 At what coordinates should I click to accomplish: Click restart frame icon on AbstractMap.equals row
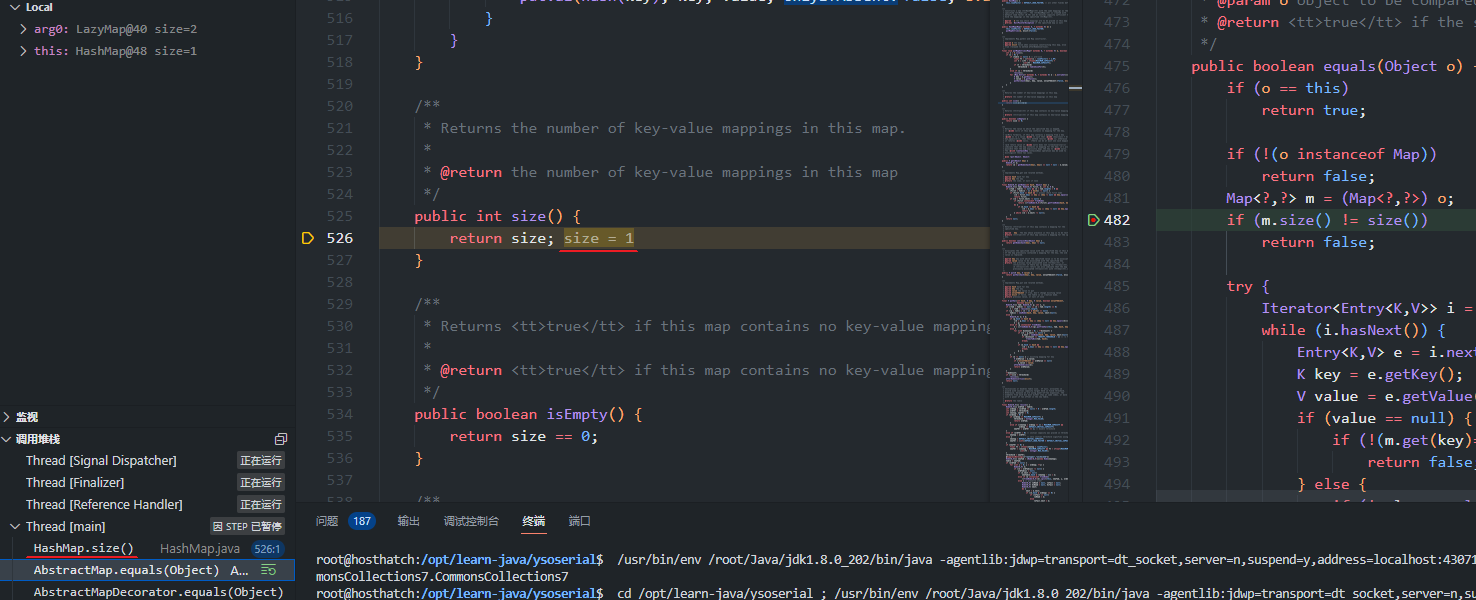(268, 570)
